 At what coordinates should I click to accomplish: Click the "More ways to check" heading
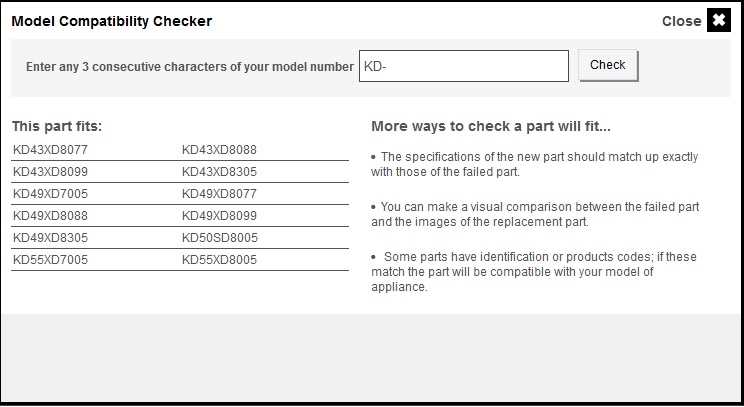click(x=490, y=127)
